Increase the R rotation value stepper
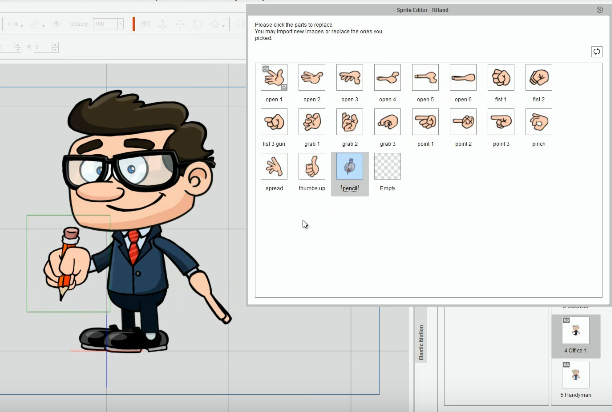The image size is (612, 412). click(x=55, y=44)
